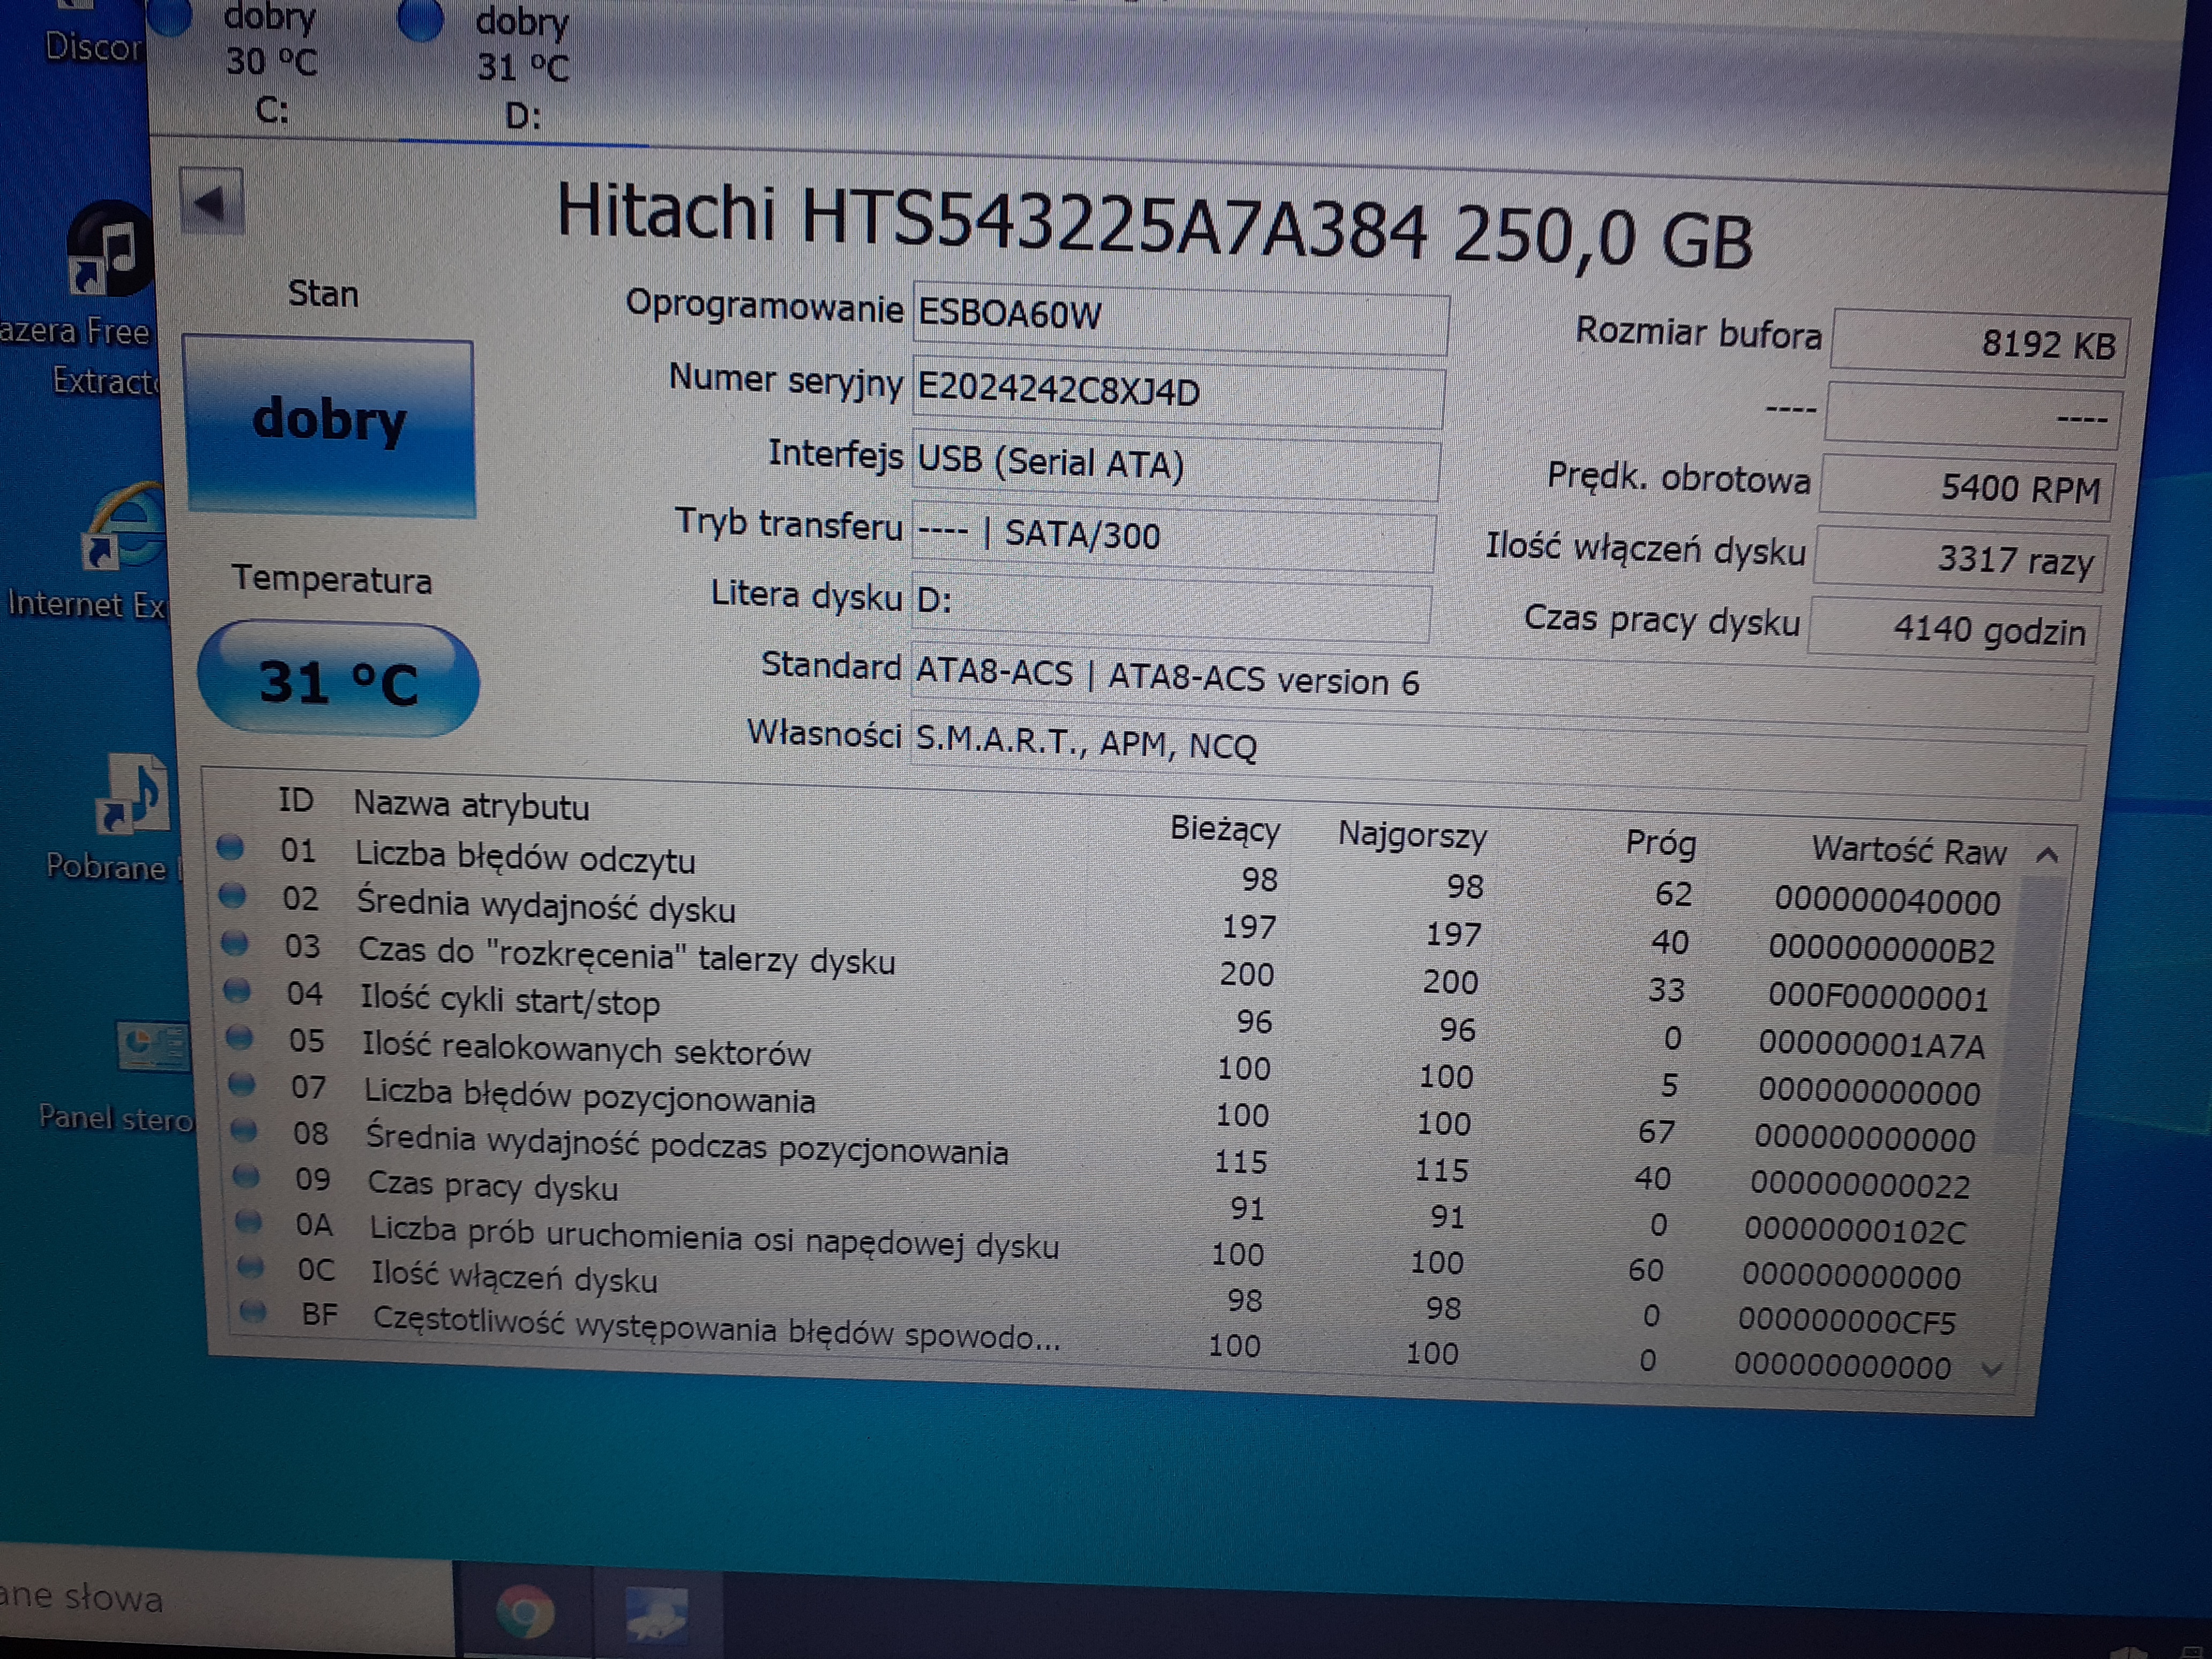This screenshot has height=1659, width=2212.
Task: Click raw value 000000001A7A
Action: pyautogui.click(x=1872, y=1044)
